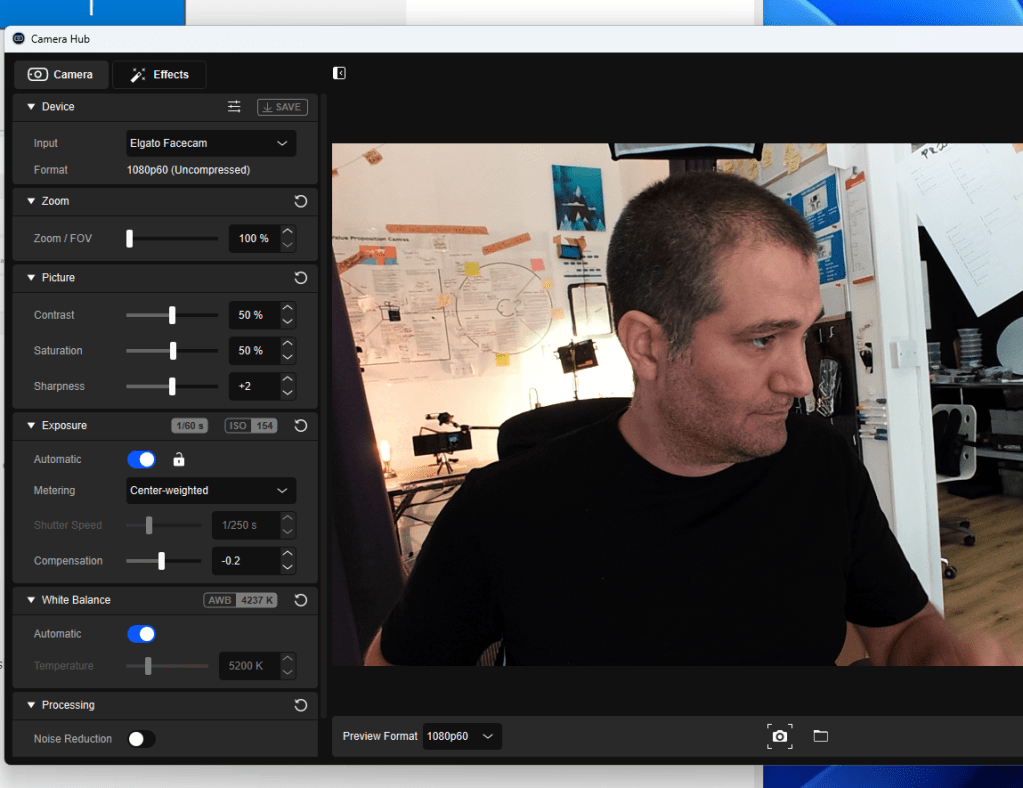Open the Input device dropdown

click(x=211, y=143)
